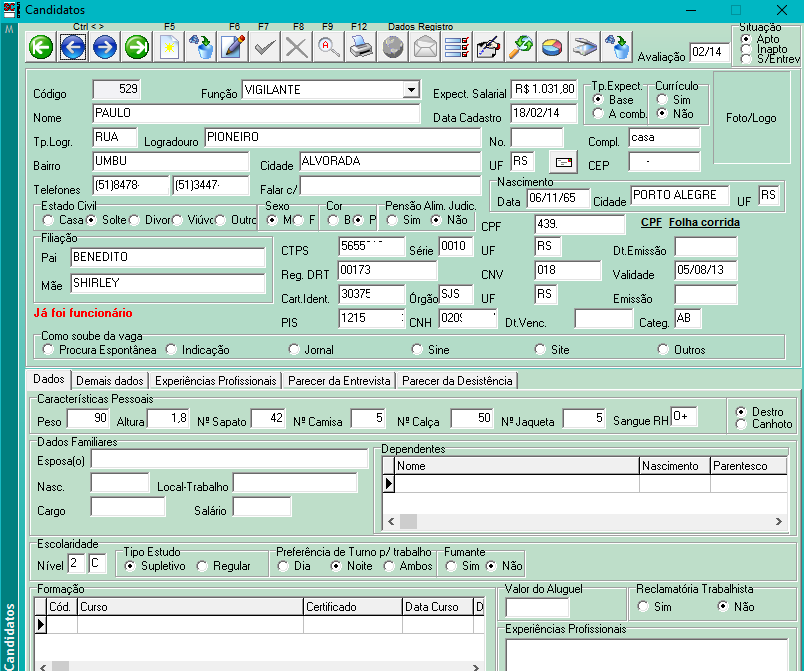Image resolution: width=804 pixels, height=671 pixels.
Task: Set Fumante to Sim
Action: pos(451,566)
